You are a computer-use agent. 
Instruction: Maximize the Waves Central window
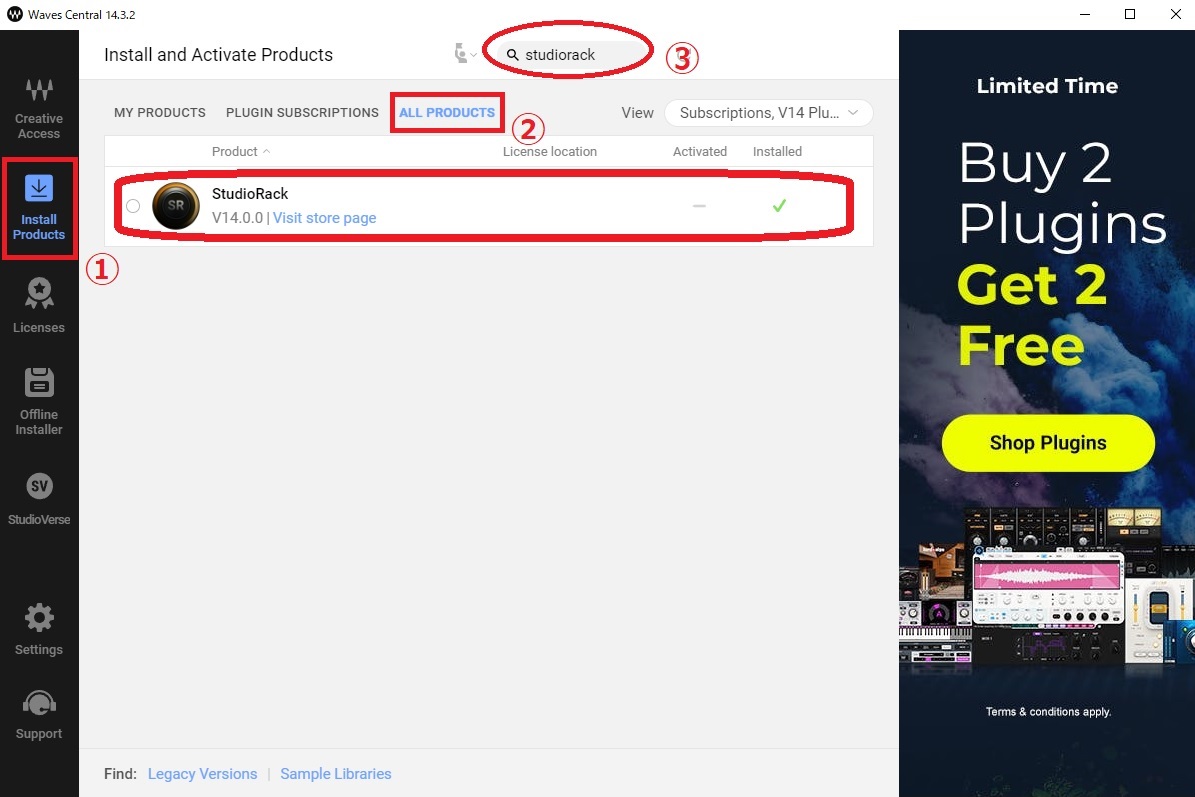pyautogui.click(x=1130, y=14)
